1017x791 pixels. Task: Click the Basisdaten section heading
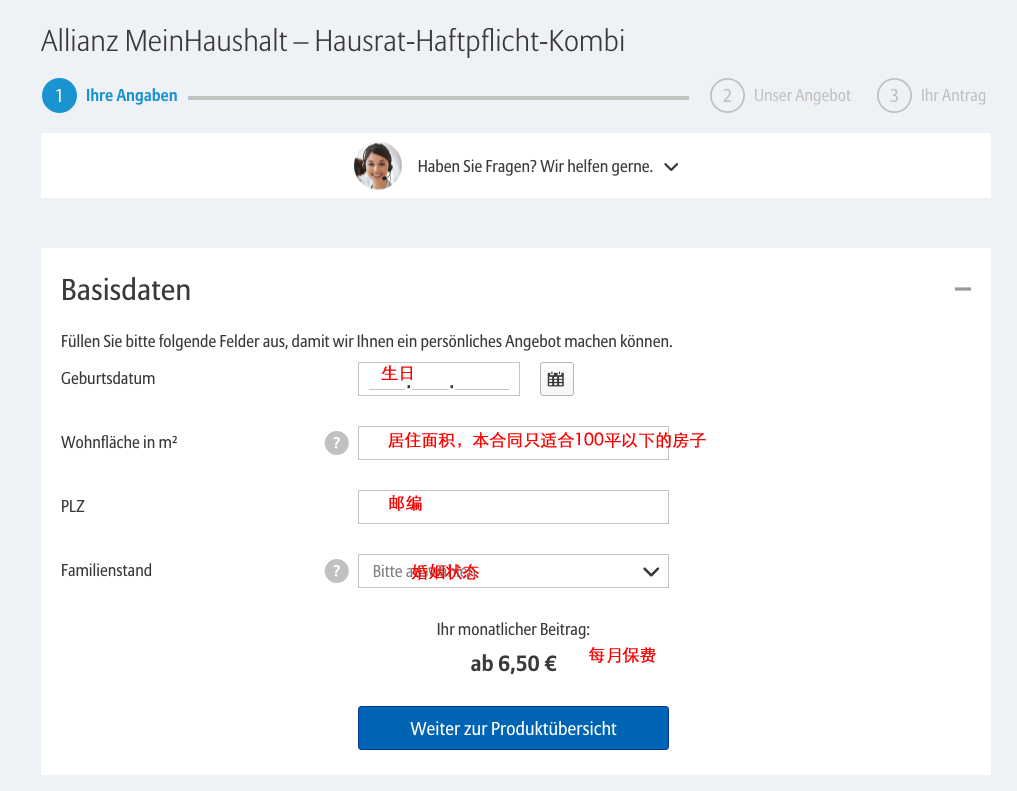(126, 290)
